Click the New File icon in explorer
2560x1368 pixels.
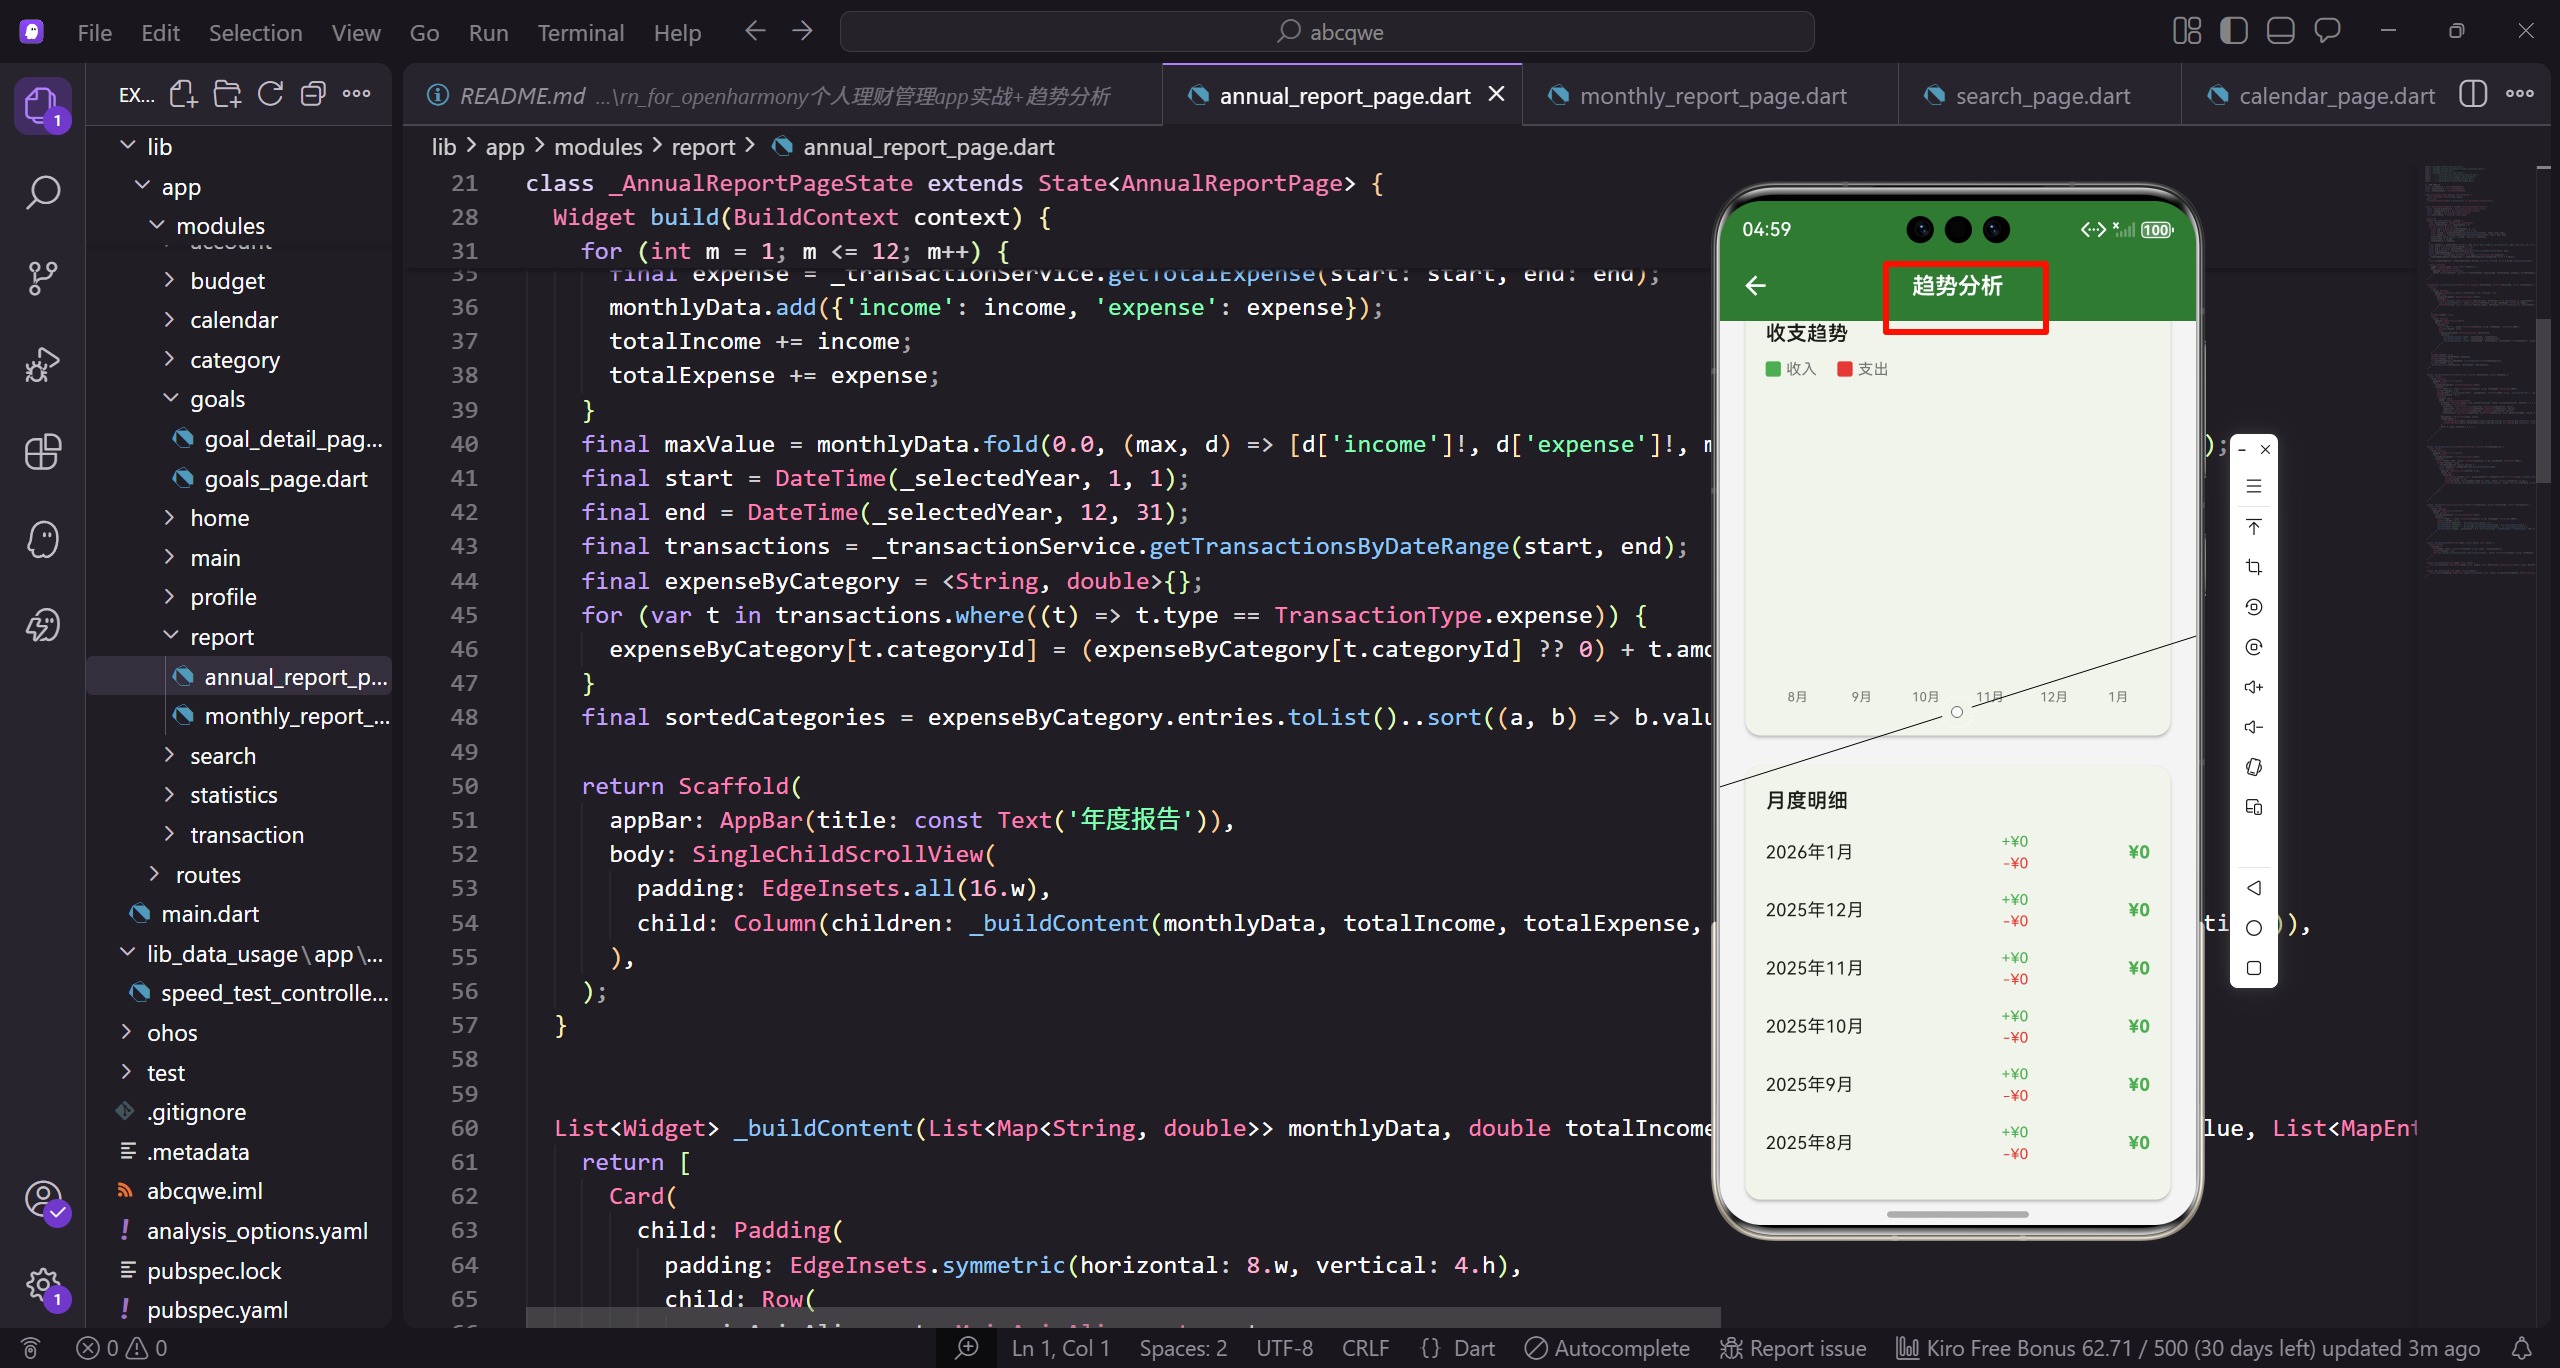click(183, 95)
